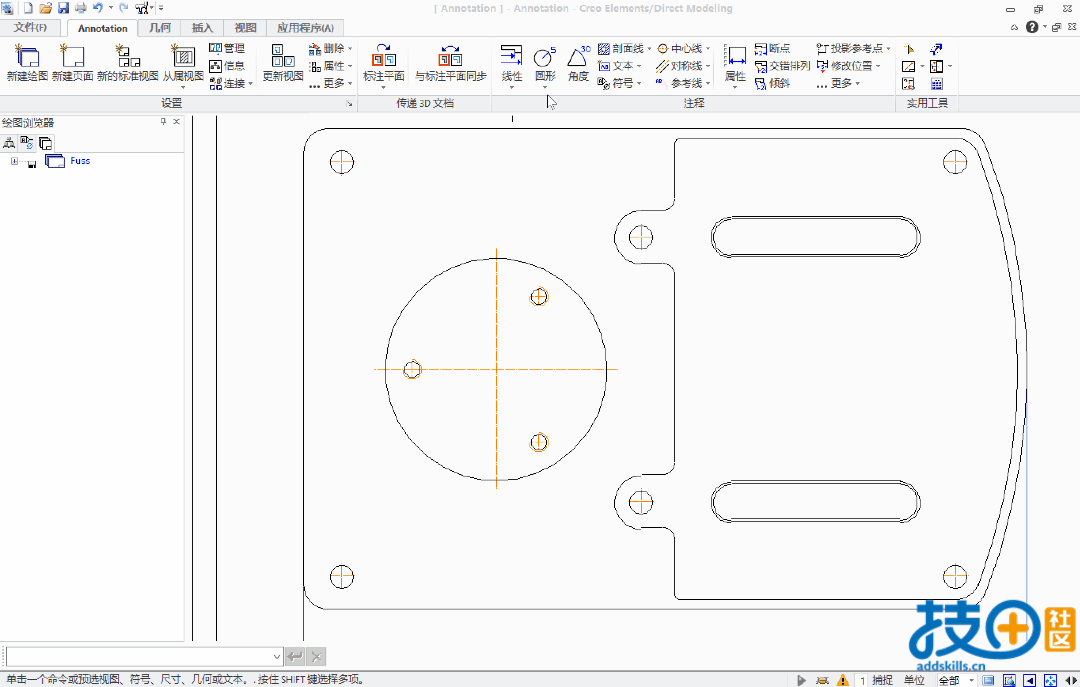Click first tab icon in 绘图浏览器 panel
Viewport: 1080px width, 687px height.
point(9,143)
